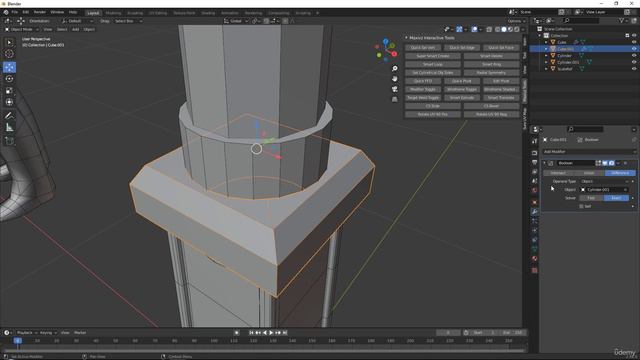Click the Blender logo menu icon
Image resolution: width=640 pixels, height=360 pixels.
click(x=6, y=12)
